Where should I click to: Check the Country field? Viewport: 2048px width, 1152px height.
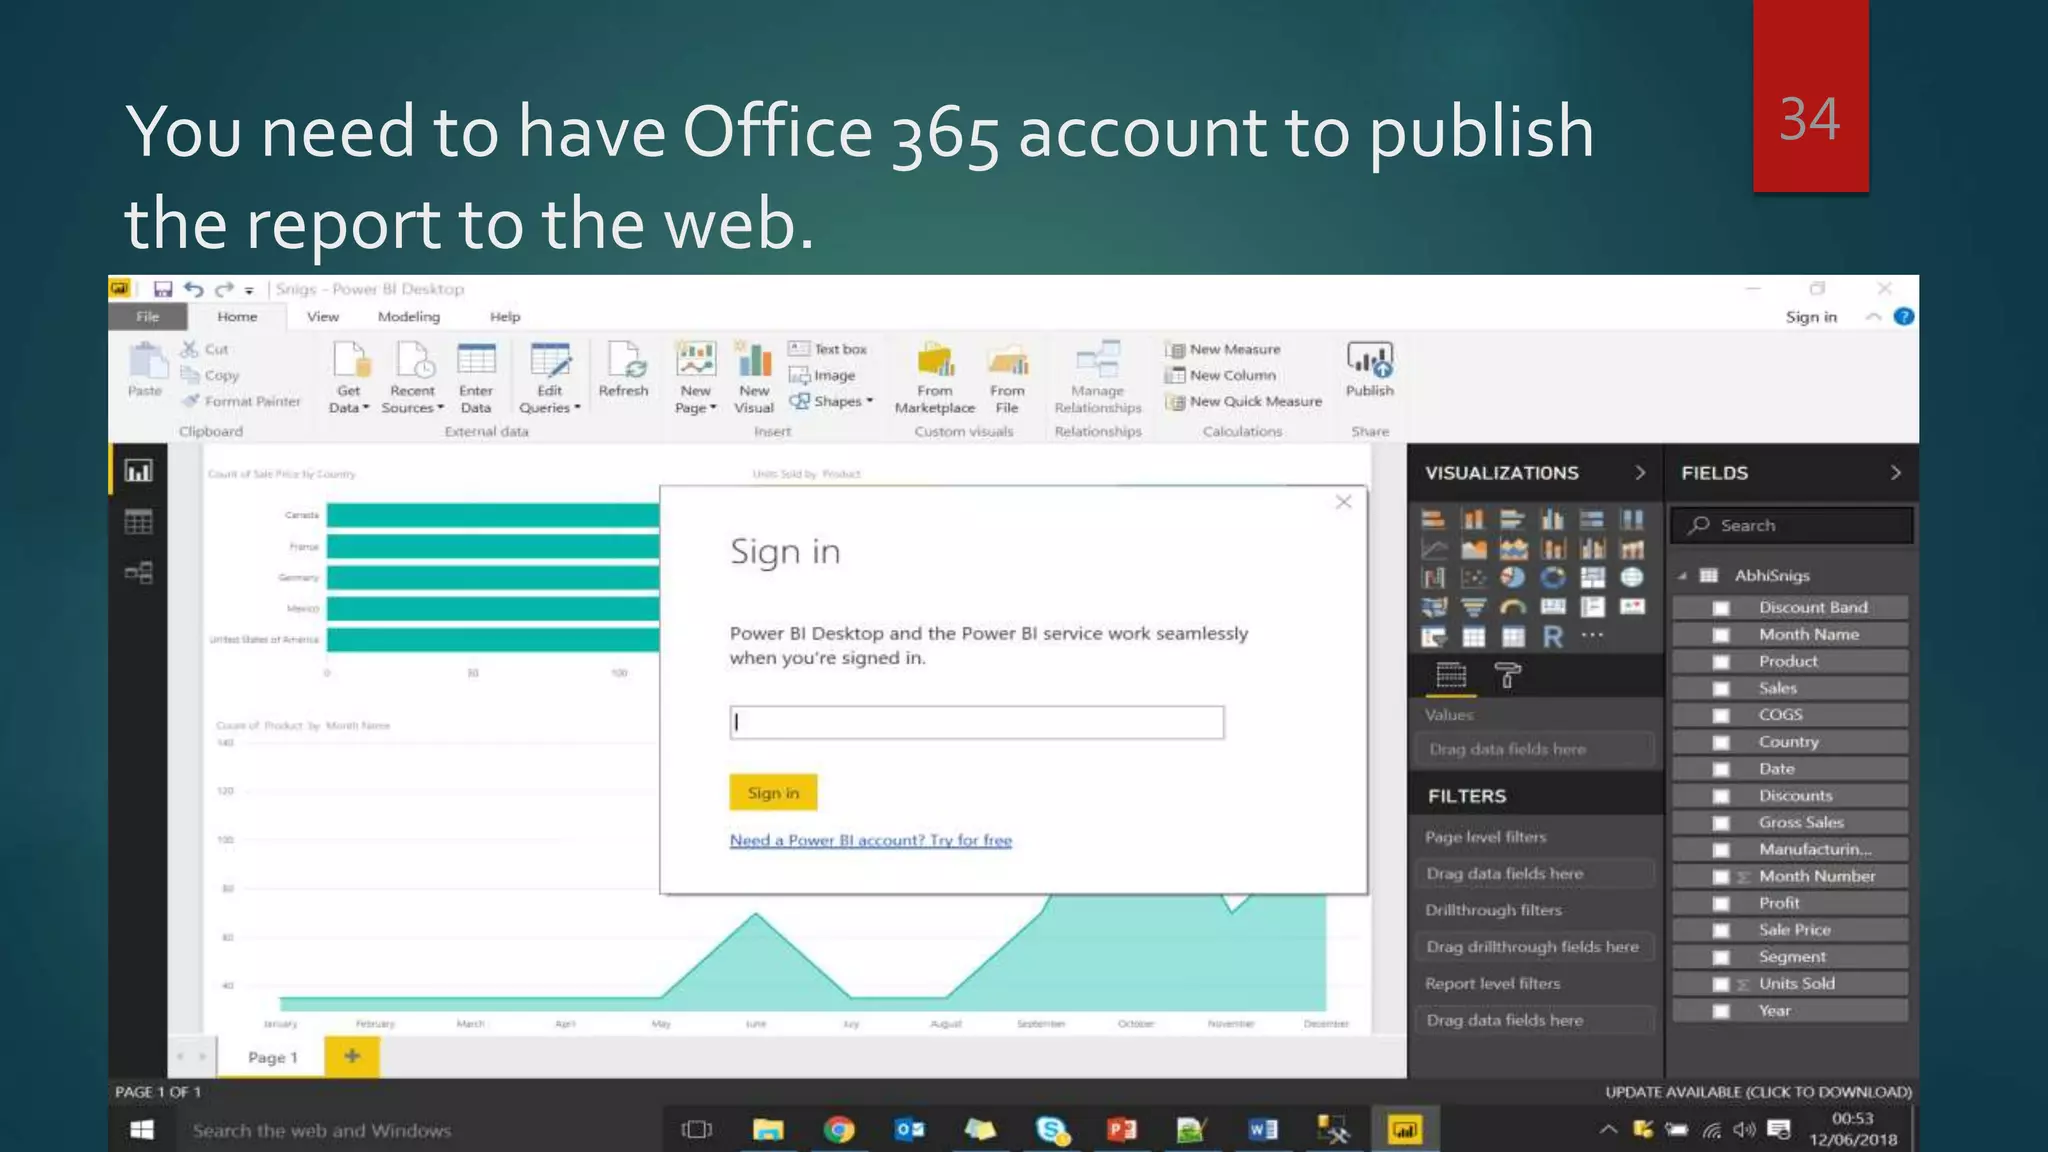pos(1721,742)
